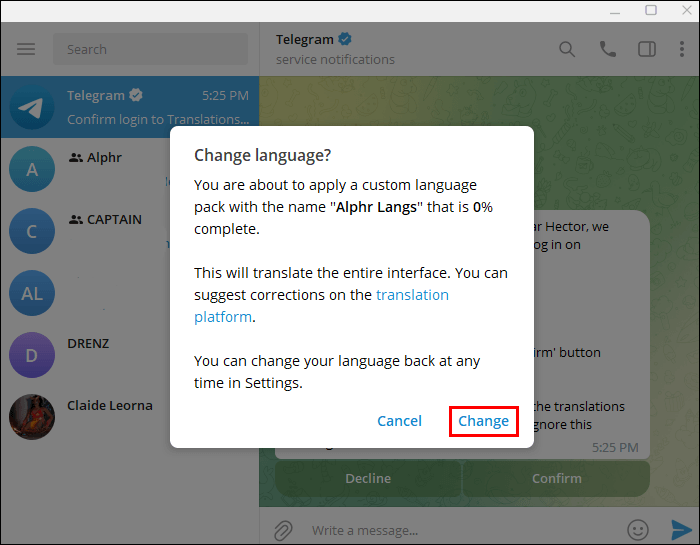The width and height of the screenshot is (700, 545).
Task: Open the emoji picker smiley icon
Action: pos(638,530)
